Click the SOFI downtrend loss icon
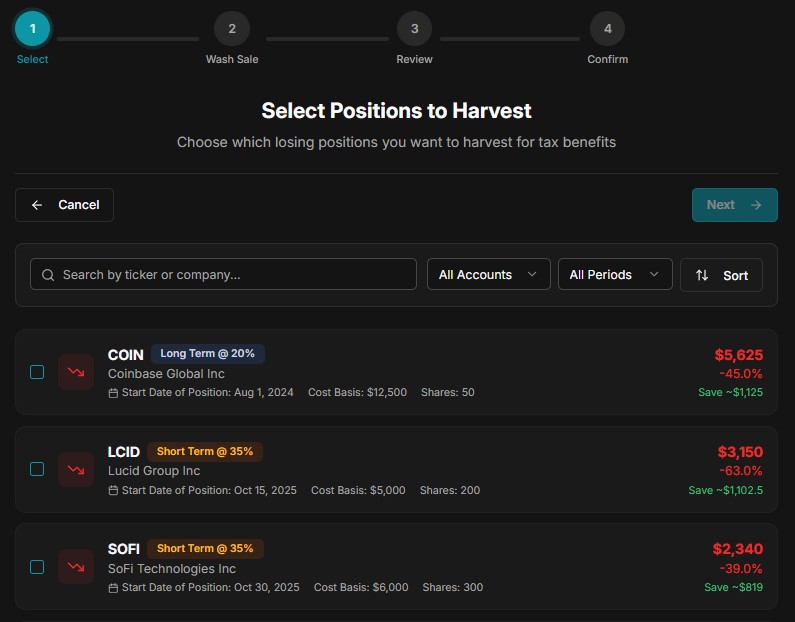Image resolution: width=795 pixels, height=622 pixels. point(76,567)
